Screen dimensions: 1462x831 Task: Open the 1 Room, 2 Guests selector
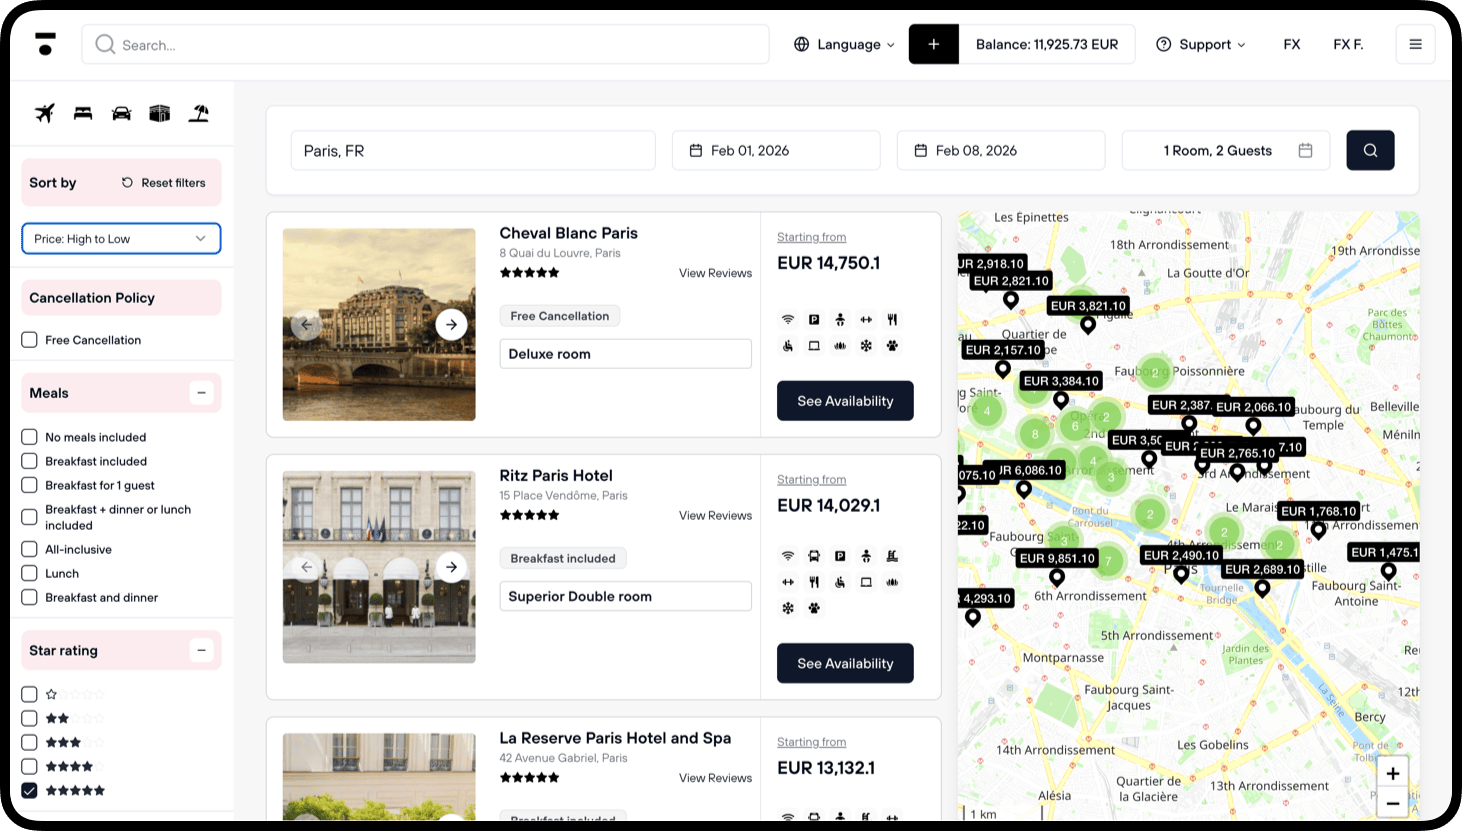click(x=1226, y=150)
